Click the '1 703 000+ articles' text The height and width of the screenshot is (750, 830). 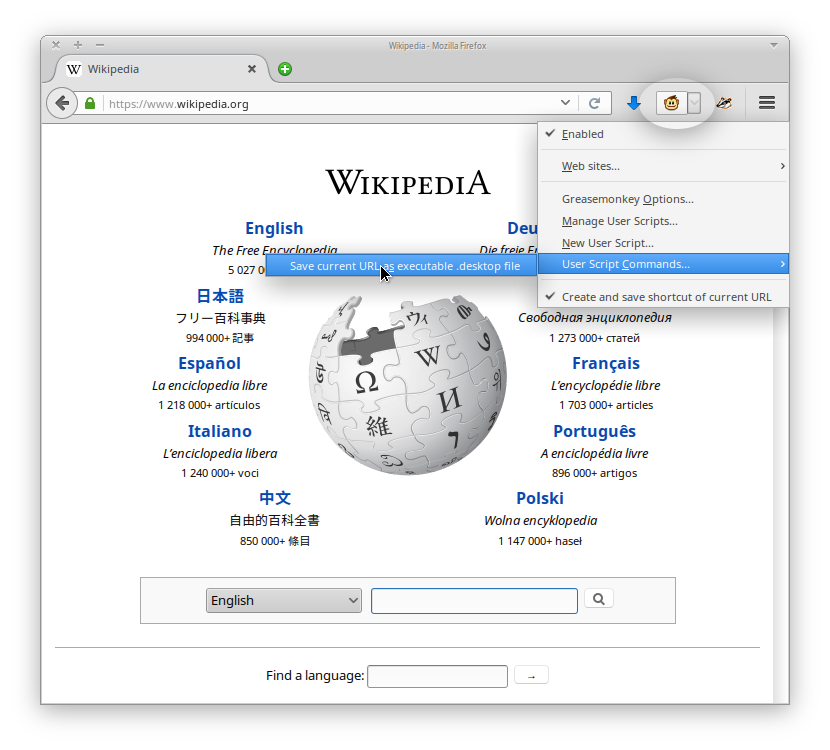[x=606, y=405]
